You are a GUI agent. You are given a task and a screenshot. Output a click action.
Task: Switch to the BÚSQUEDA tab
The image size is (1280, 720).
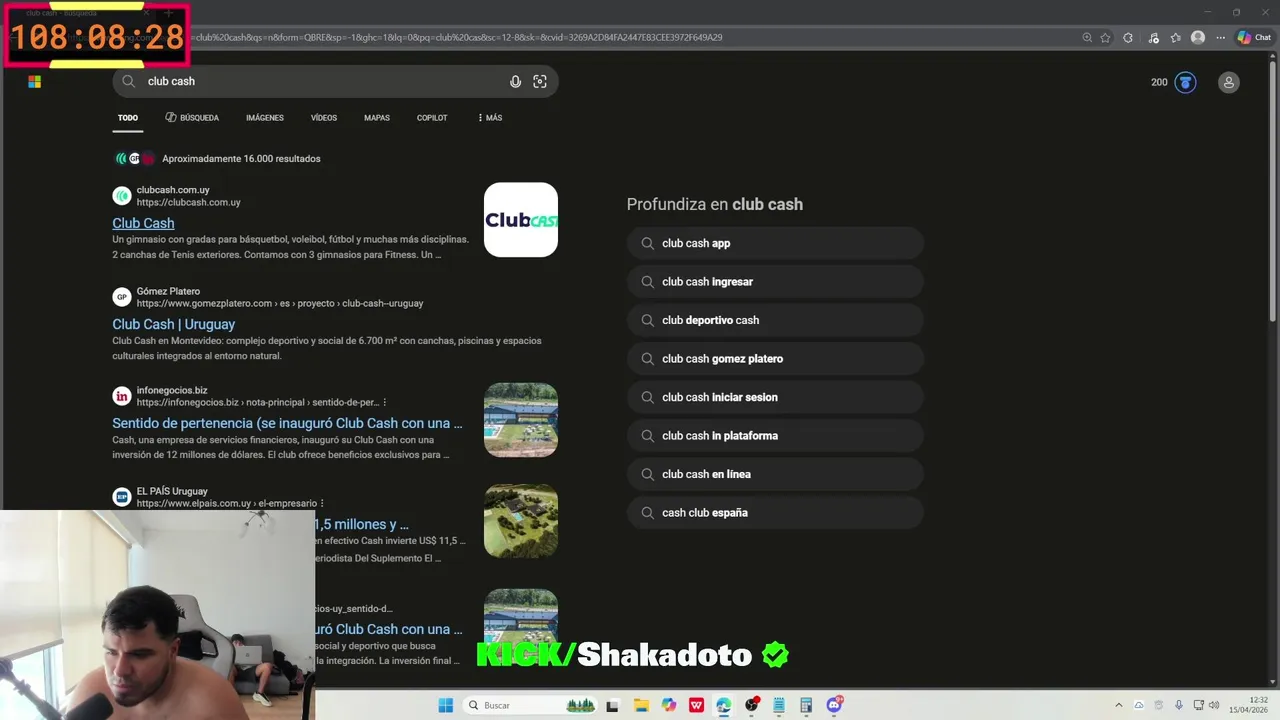tap(192, 118)
